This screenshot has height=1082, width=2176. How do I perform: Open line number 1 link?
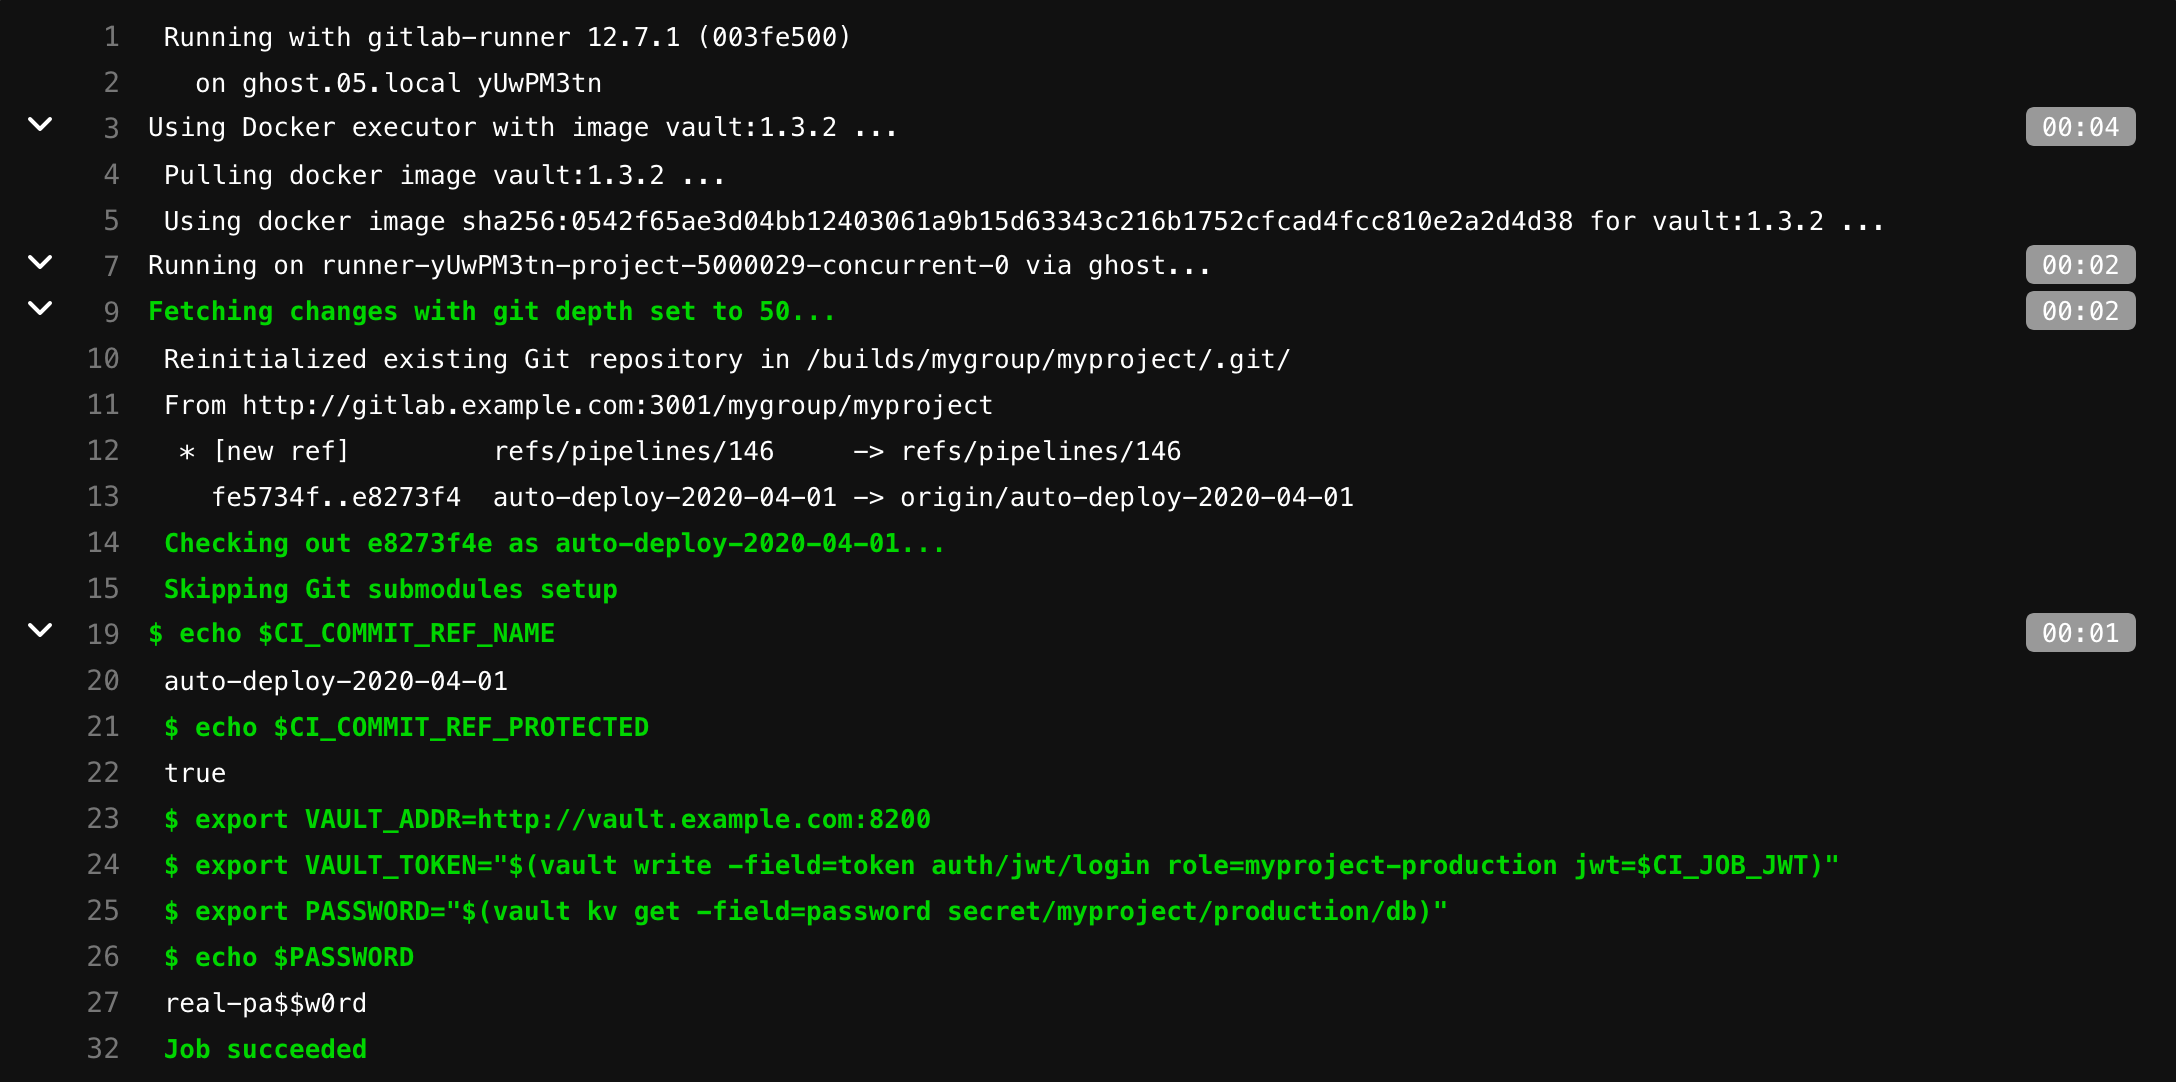click(111, 37)
